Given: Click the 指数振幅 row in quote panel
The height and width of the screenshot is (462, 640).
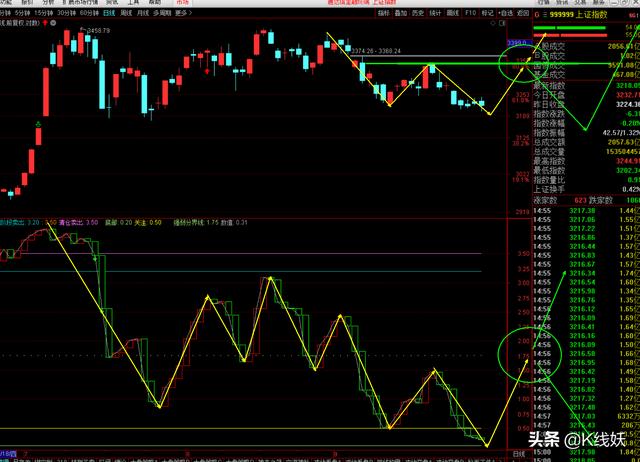Looking at the screenshot, I should (x=586, y=133).
